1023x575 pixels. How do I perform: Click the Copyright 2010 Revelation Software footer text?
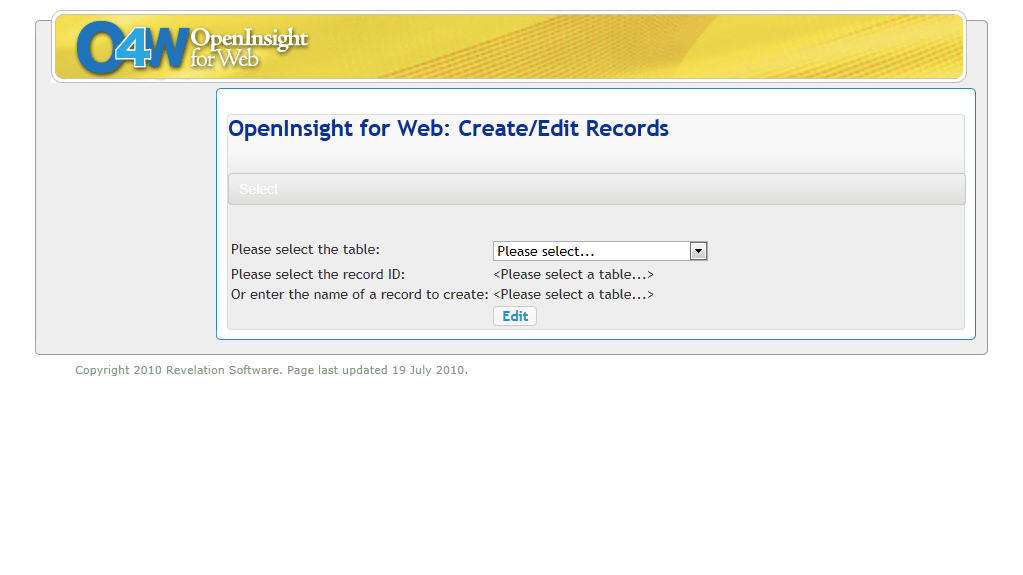(x=271, y=370)
